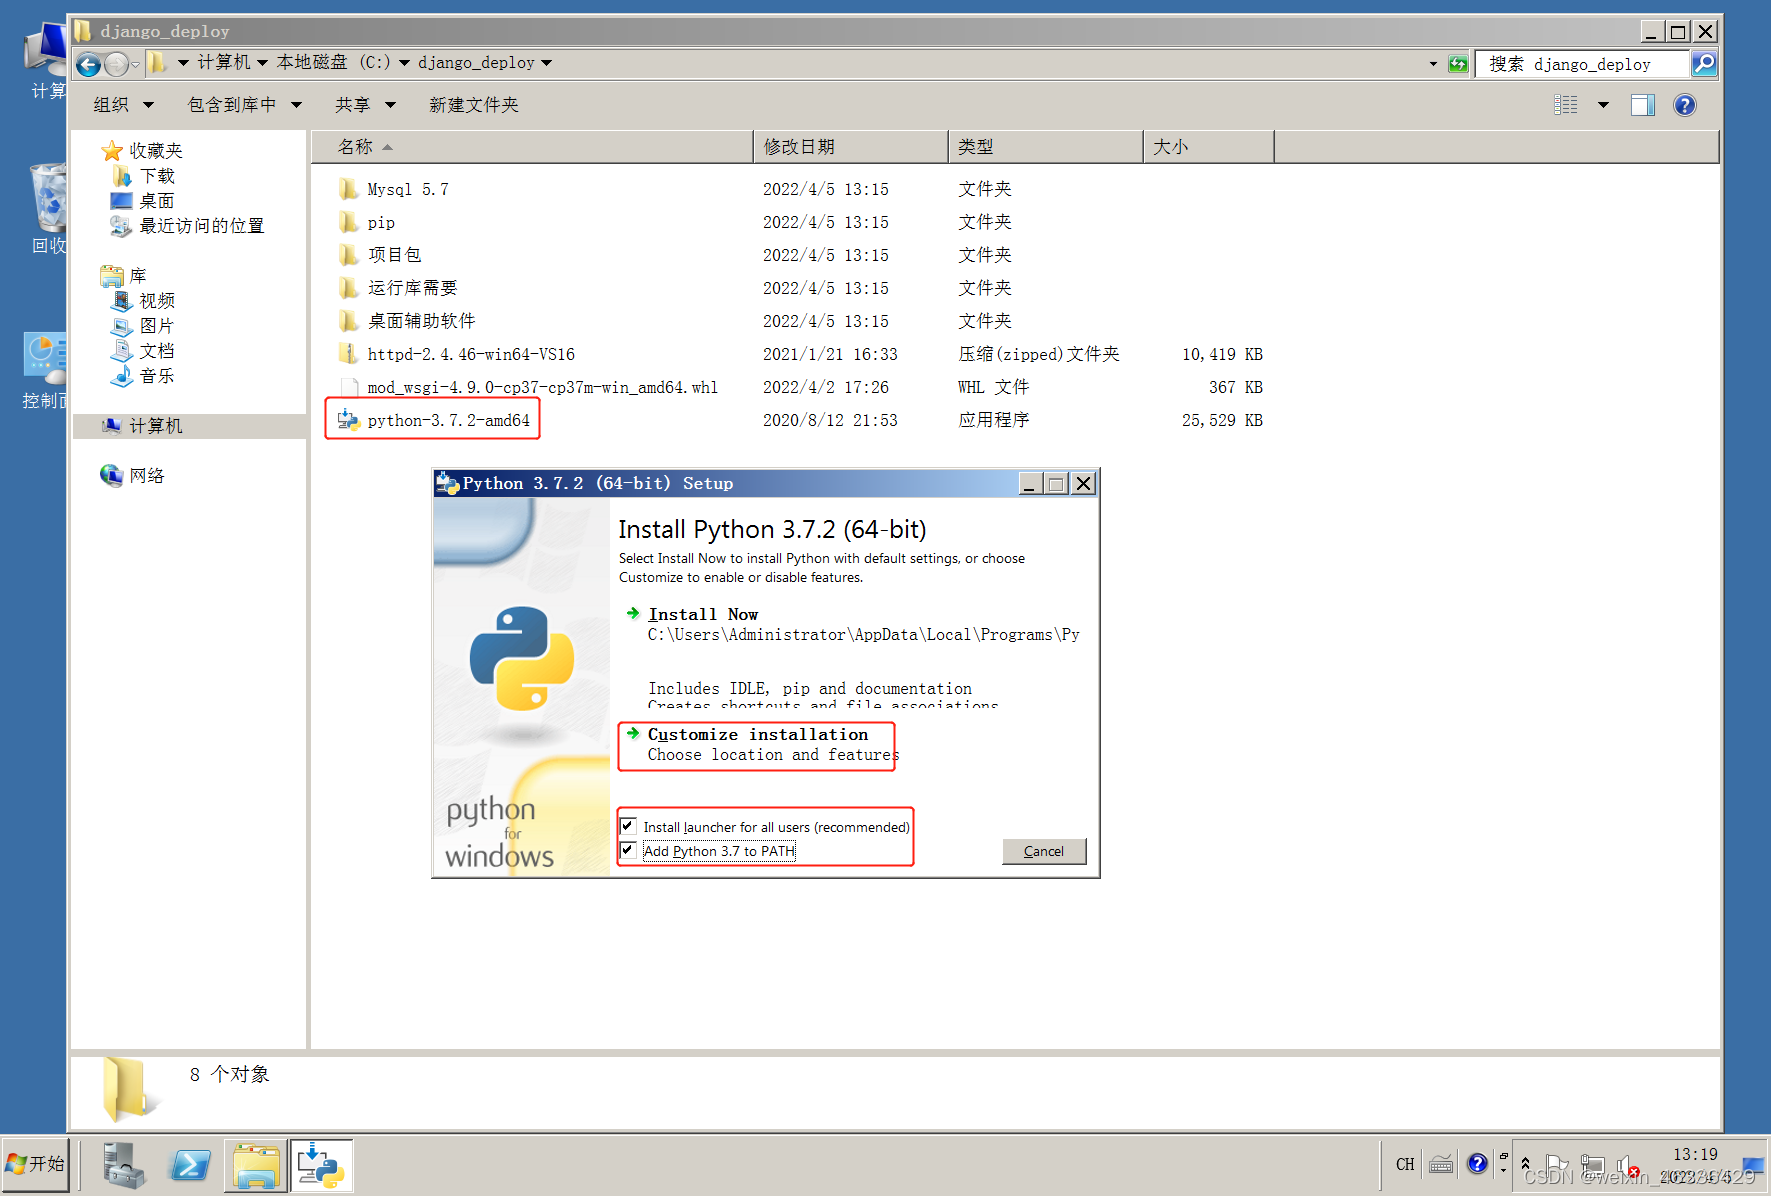Image resolution: width=1771 pixels, height=1196 pixels.
Task: Open the recent pages dropdown beside Forward
Action: 136,65
